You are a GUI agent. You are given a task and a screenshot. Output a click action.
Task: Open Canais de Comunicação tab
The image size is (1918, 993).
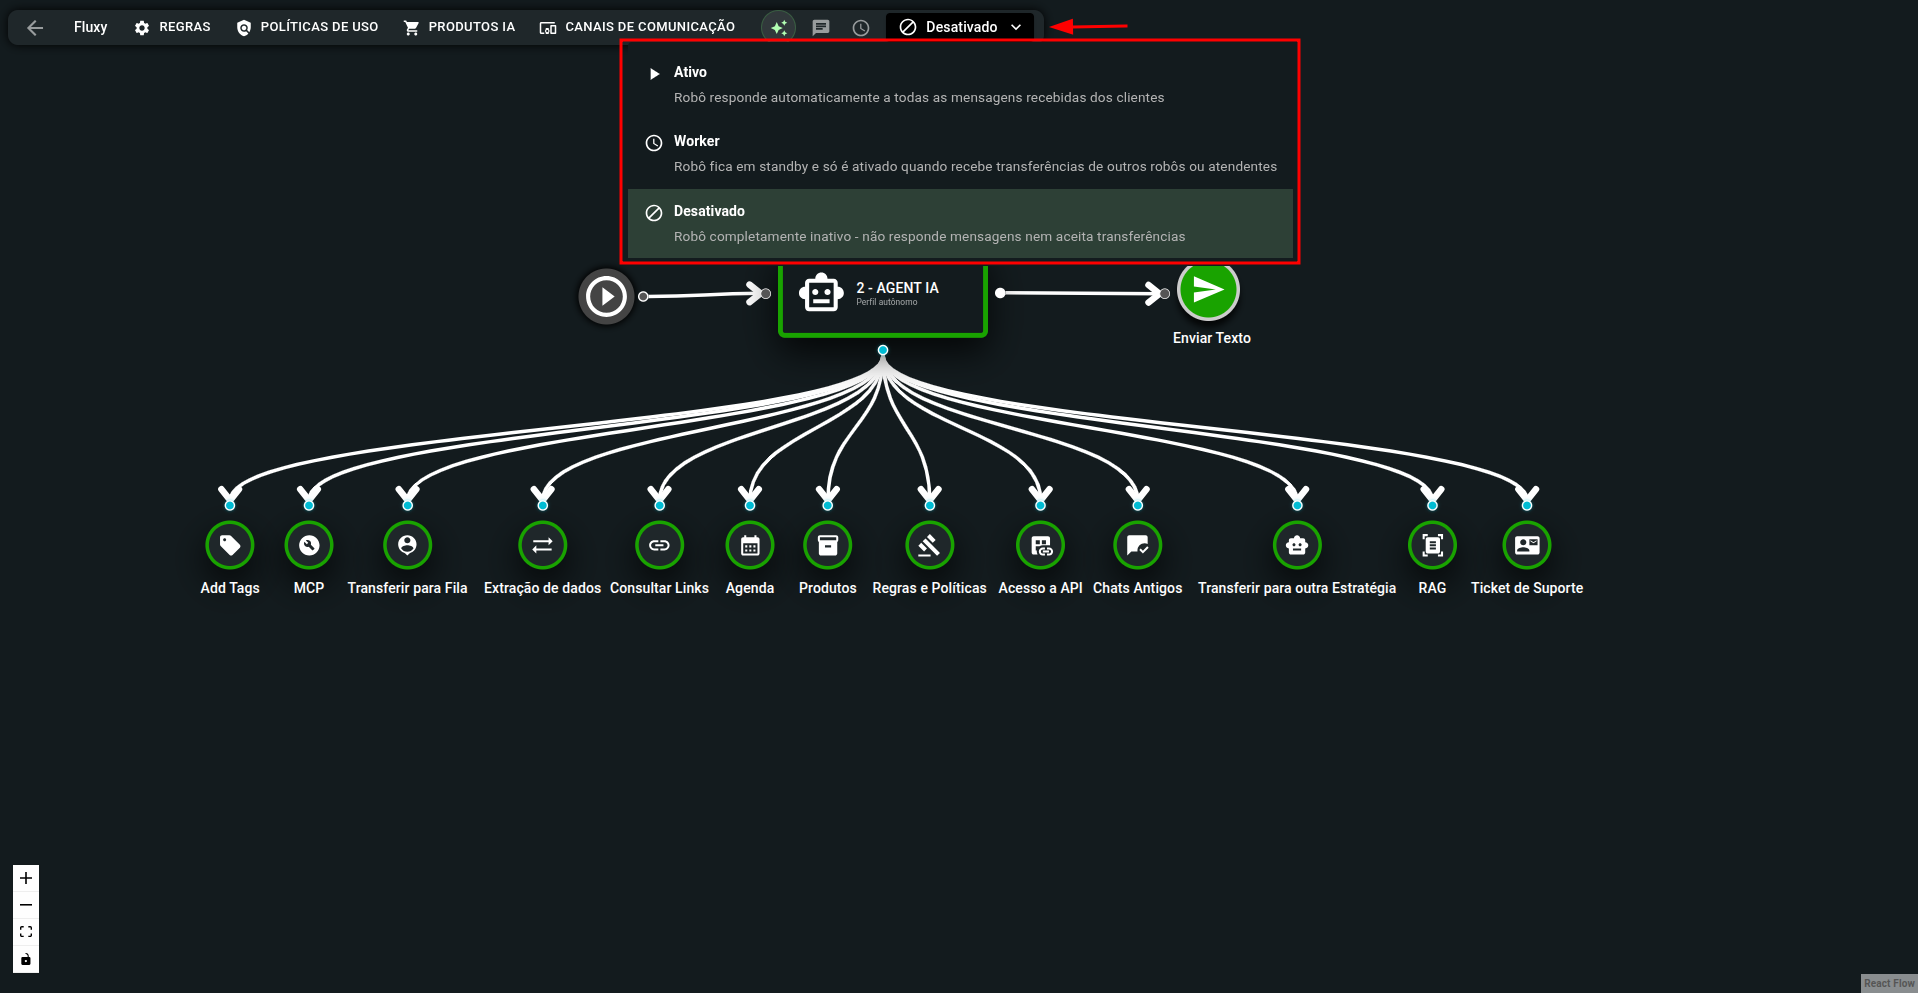[637, 27]
